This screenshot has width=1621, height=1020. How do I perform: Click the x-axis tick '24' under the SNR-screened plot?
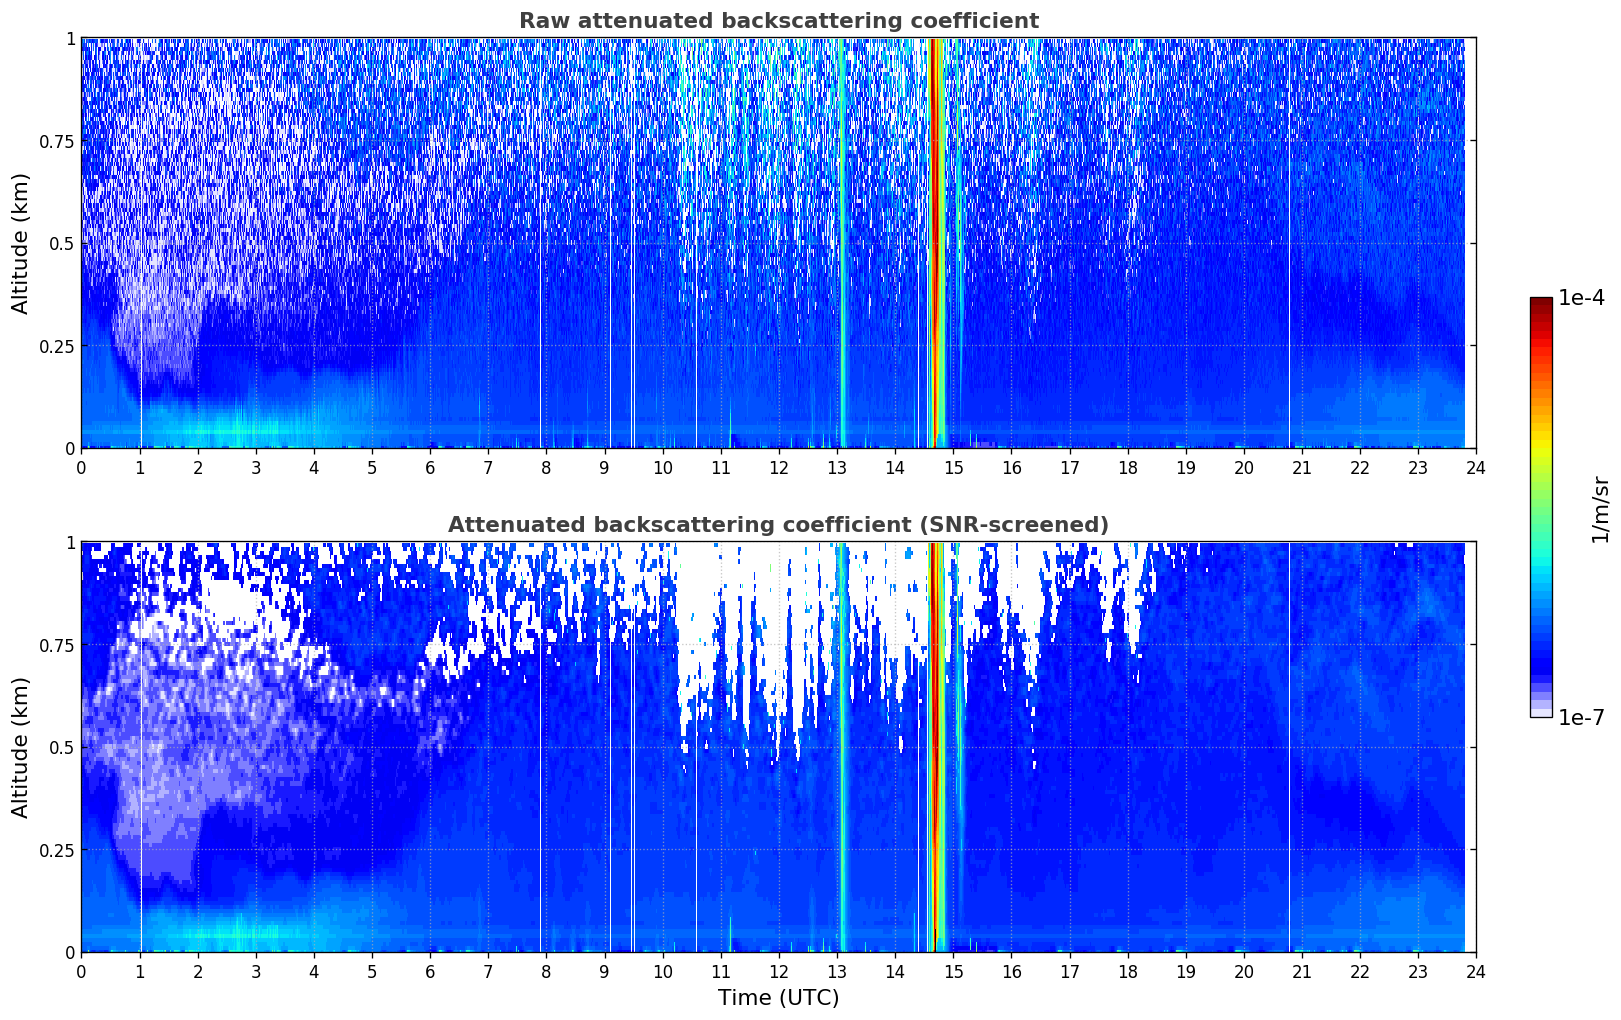(1476, 972)
